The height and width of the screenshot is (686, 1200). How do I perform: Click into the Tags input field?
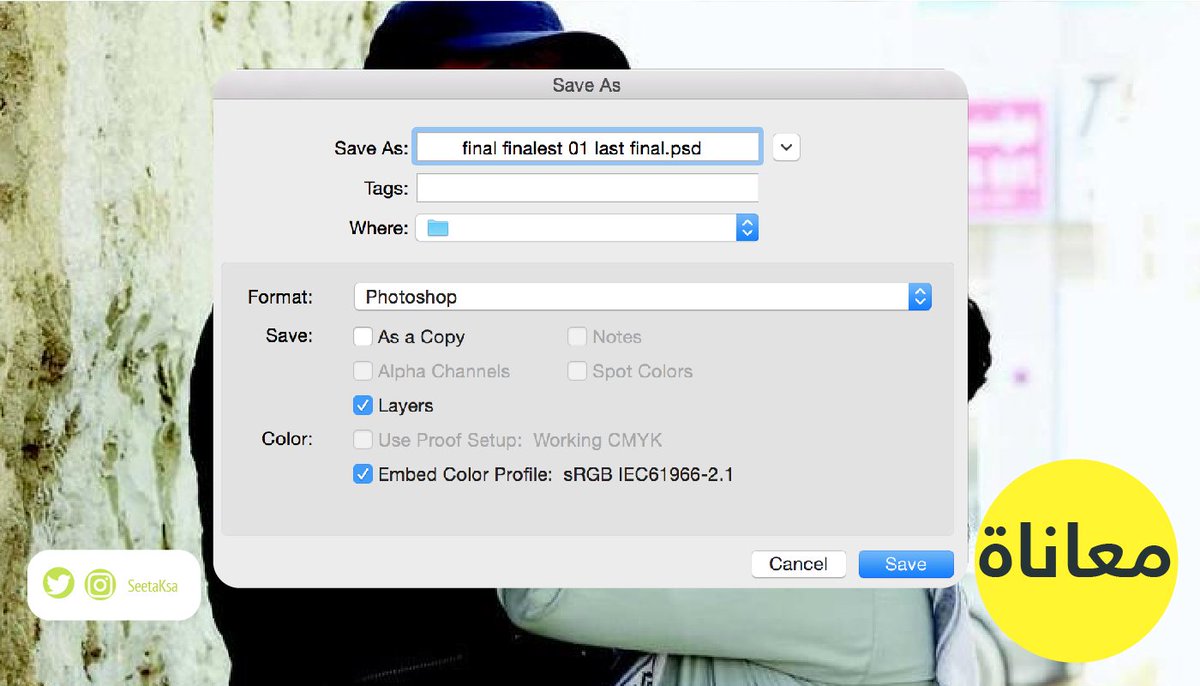(587, 188)
